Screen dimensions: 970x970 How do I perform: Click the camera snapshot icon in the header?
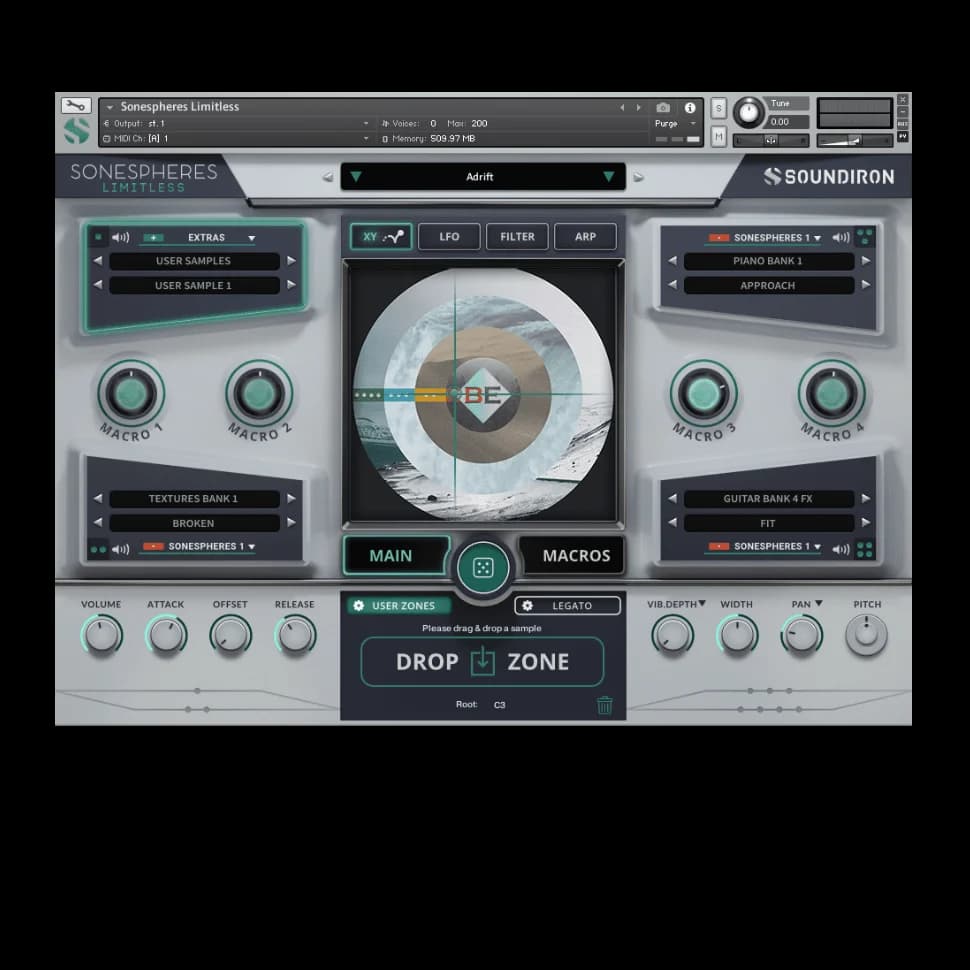662,107
